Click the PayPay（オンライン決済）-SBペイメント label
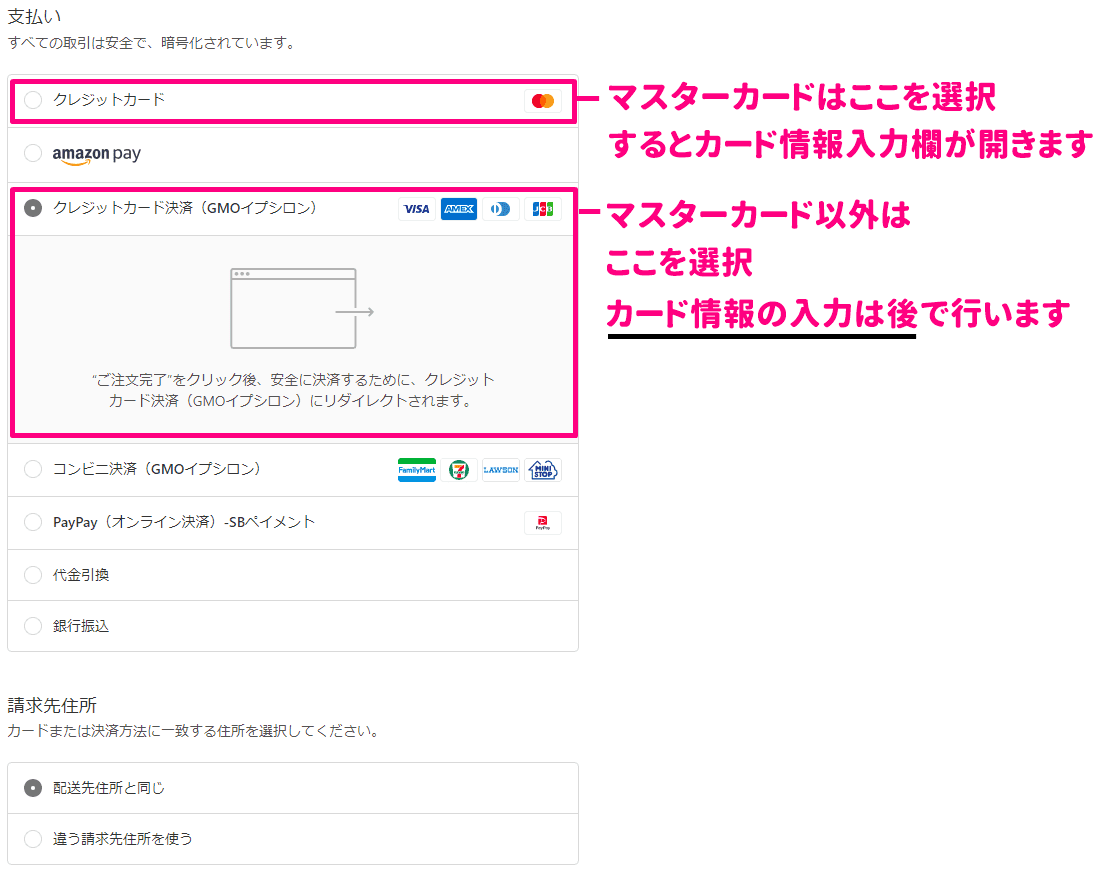This screenshot has width=1093, height=873. (184, 522)
